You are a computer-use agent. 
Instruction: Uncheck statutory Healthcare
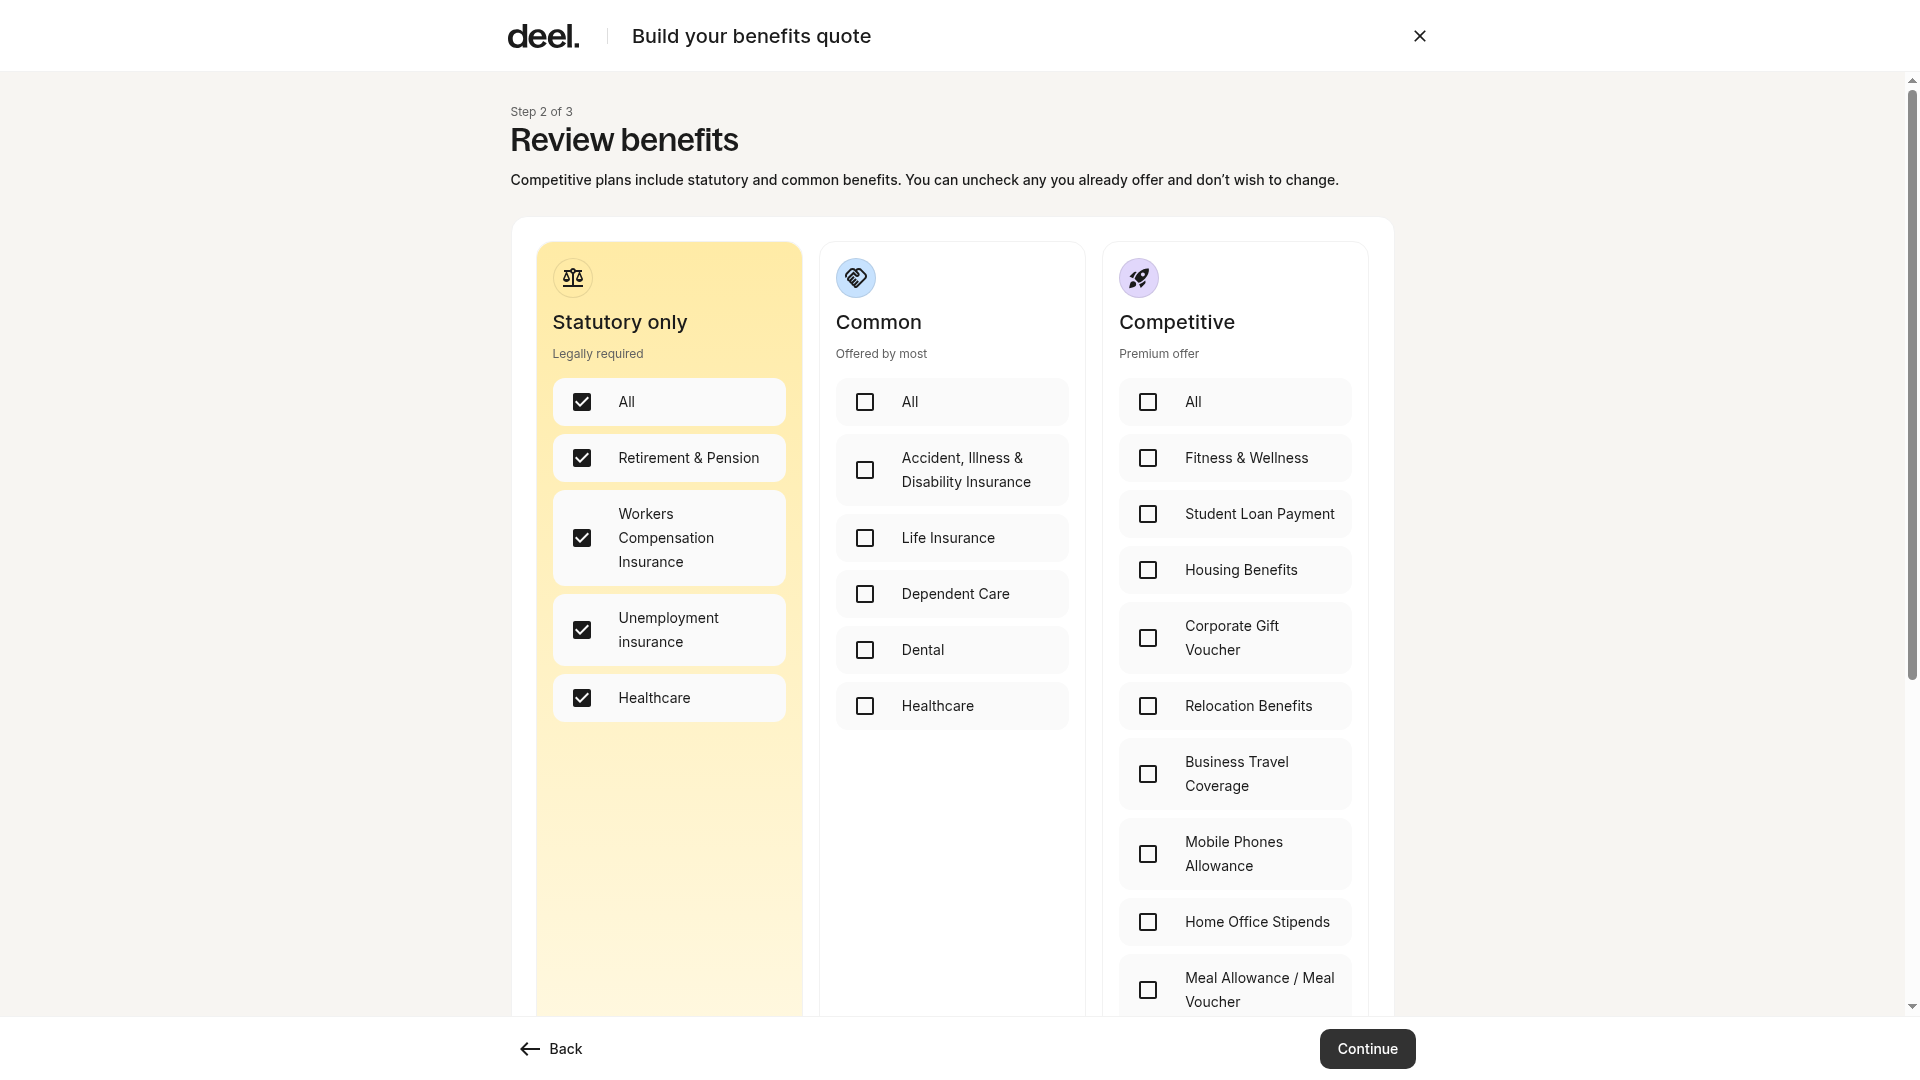point(582,698)
